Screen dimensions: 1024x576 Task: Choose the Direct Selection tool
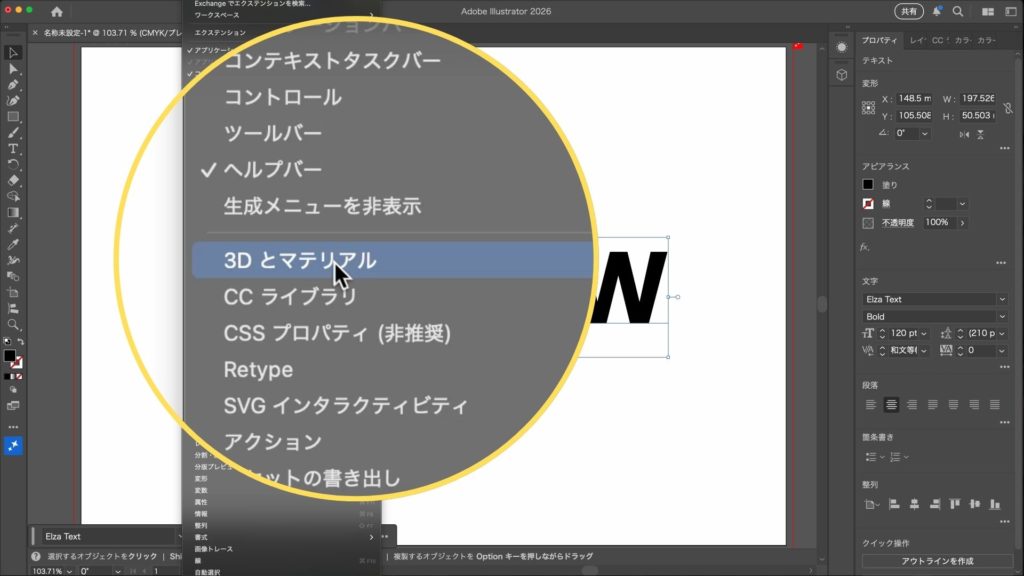coord(13,69)
